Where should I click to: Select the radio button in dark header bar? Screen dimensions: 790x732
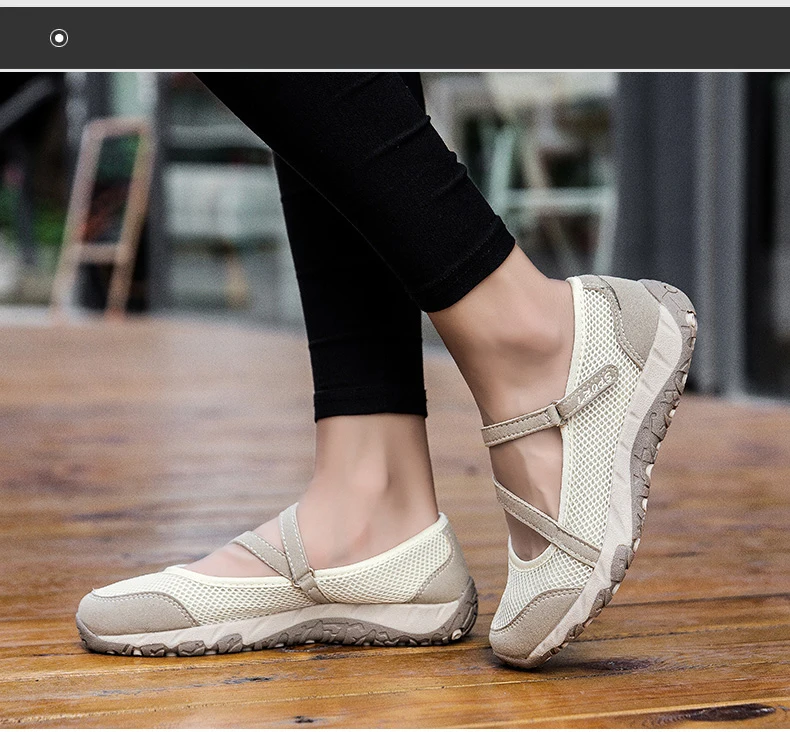[59, 38]
